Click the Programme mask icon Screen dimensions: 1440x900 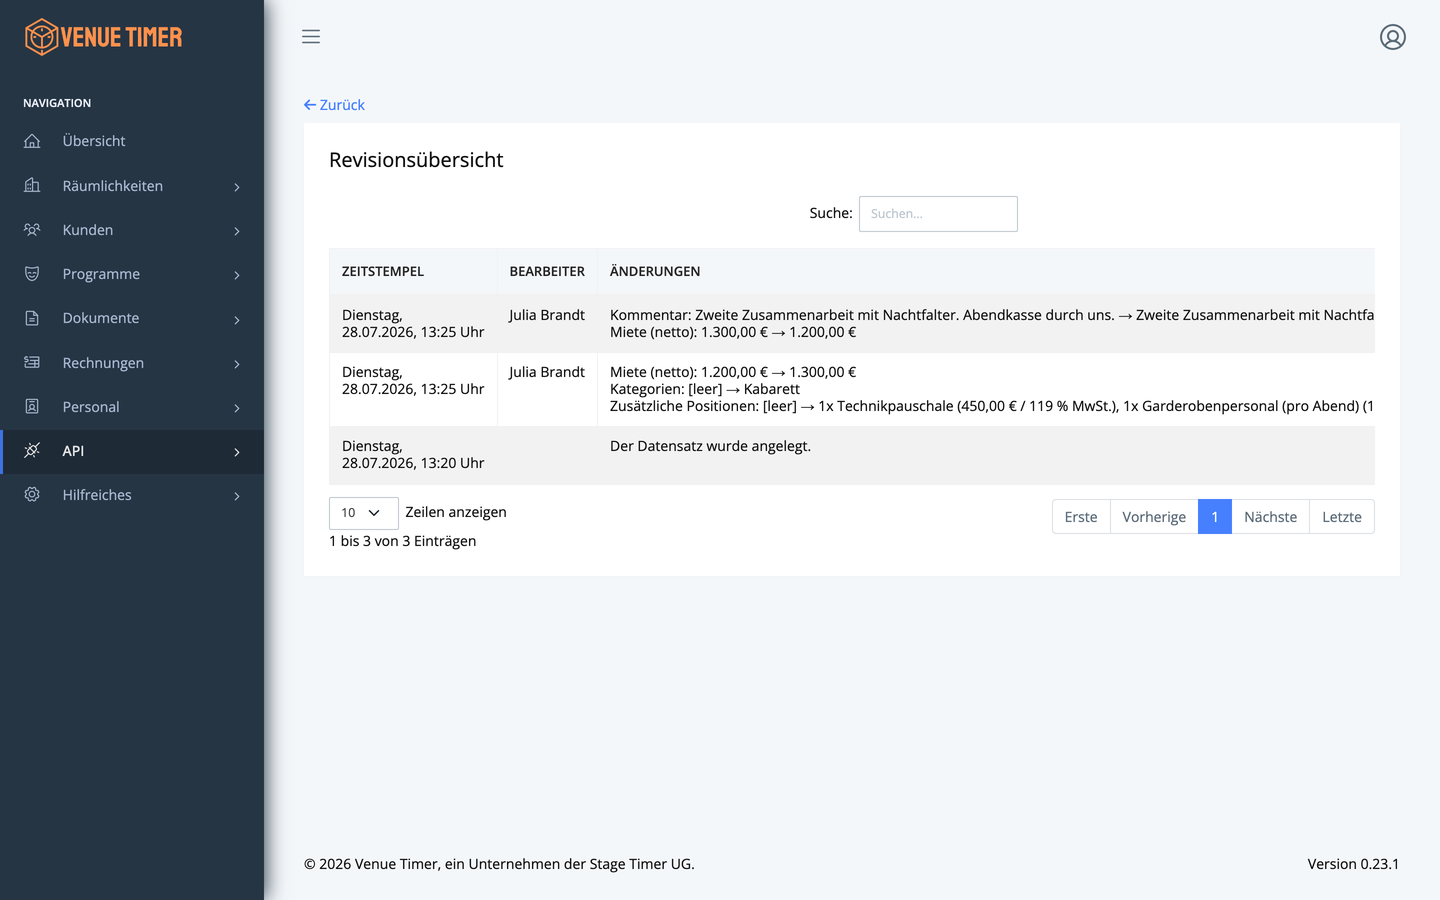(x=32, y=274)
